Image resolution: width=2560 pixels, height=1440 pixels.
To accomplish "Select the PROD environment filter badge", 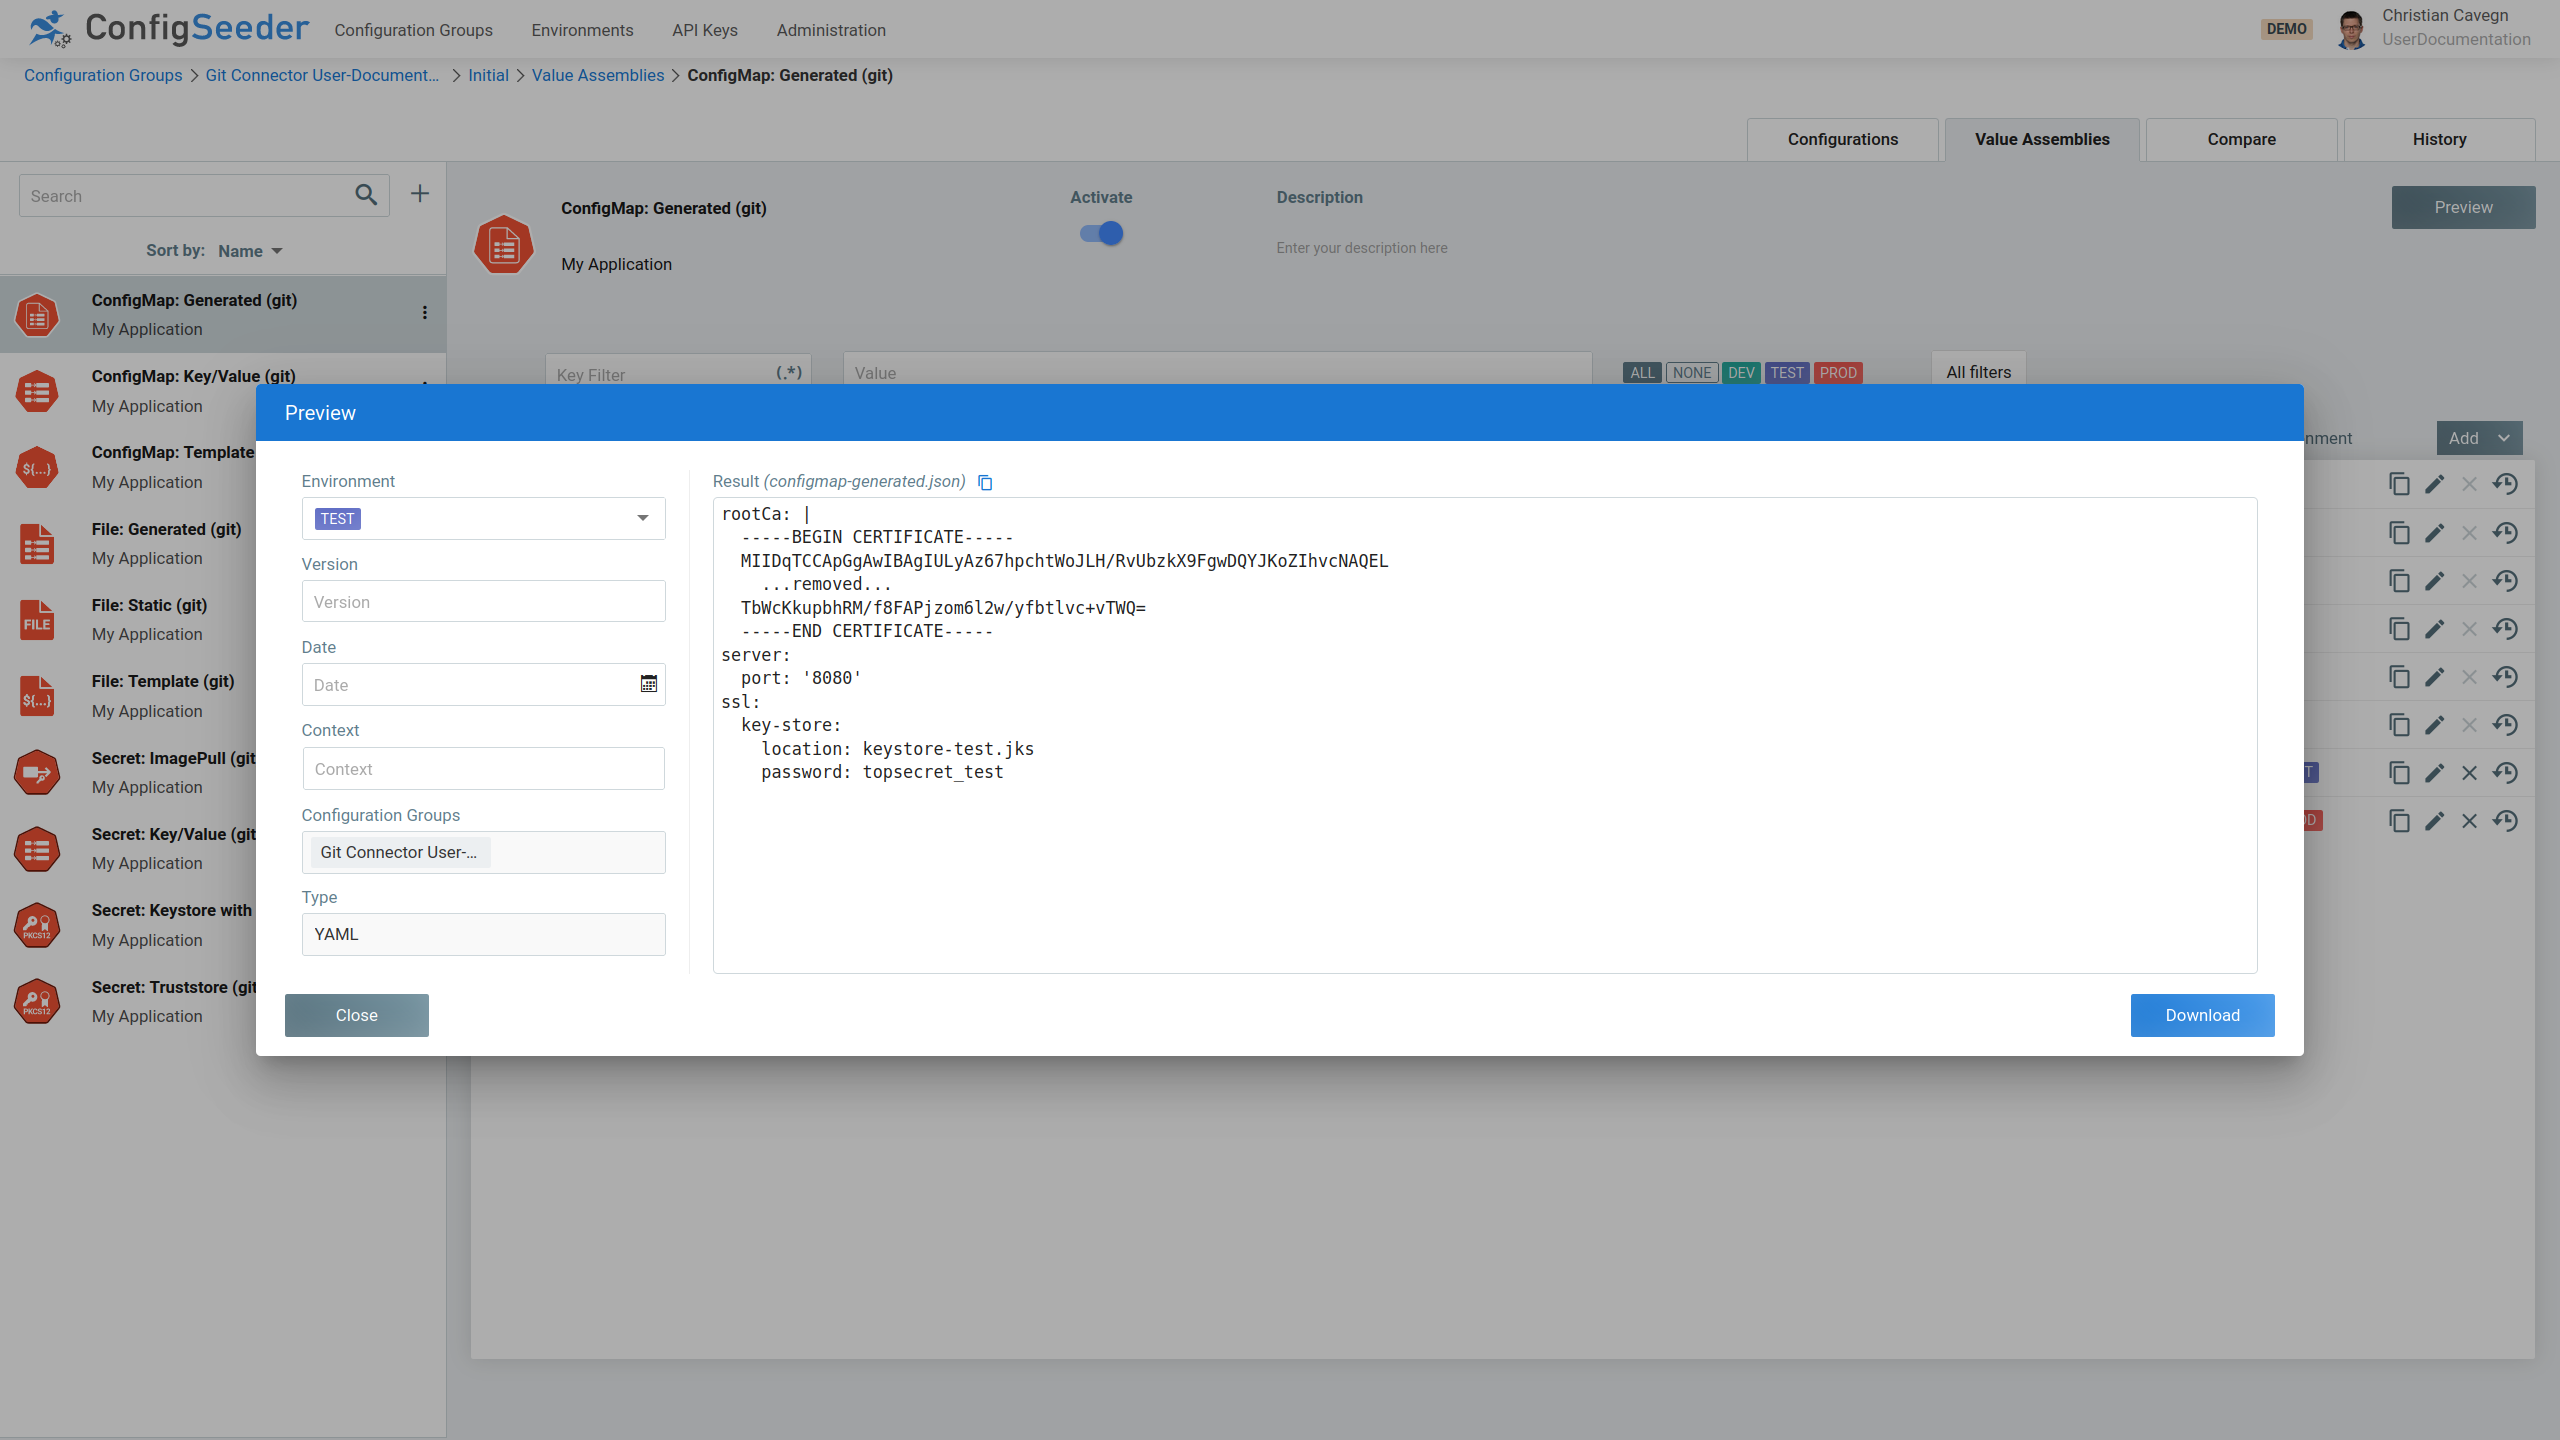I will (1838, 372).
